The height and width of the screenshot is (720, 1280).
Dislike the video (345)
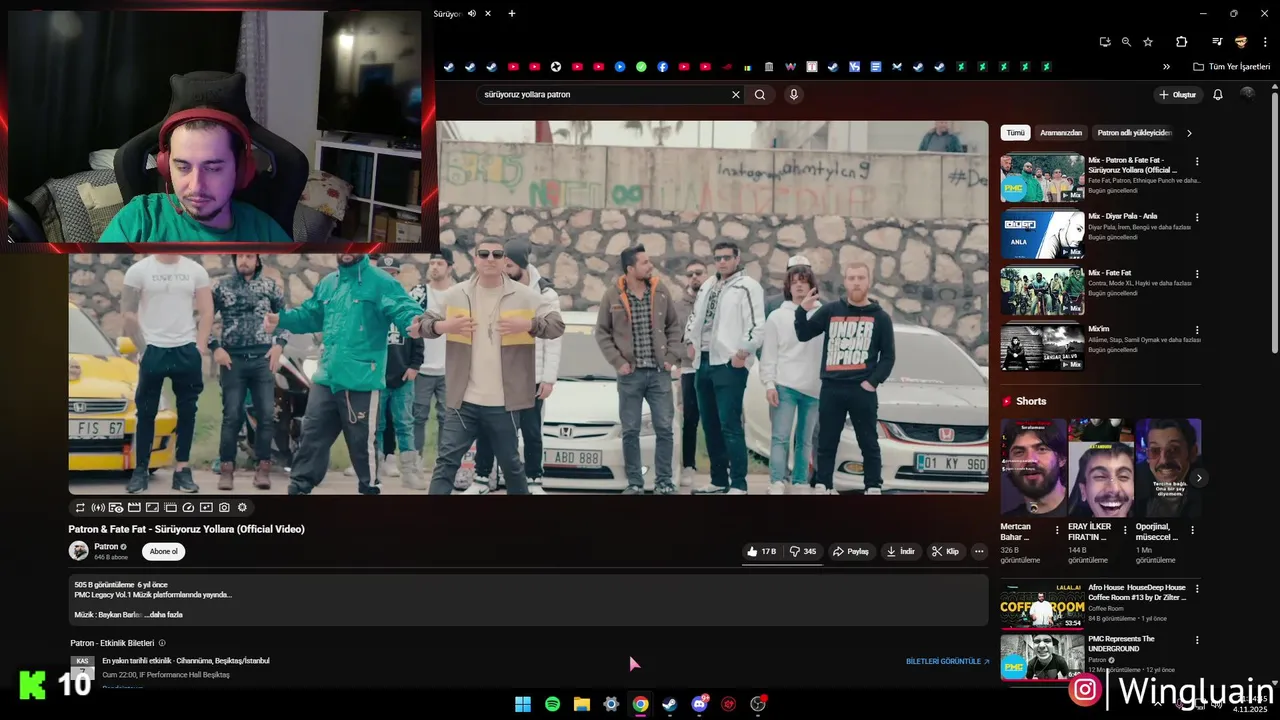point(803,551)
